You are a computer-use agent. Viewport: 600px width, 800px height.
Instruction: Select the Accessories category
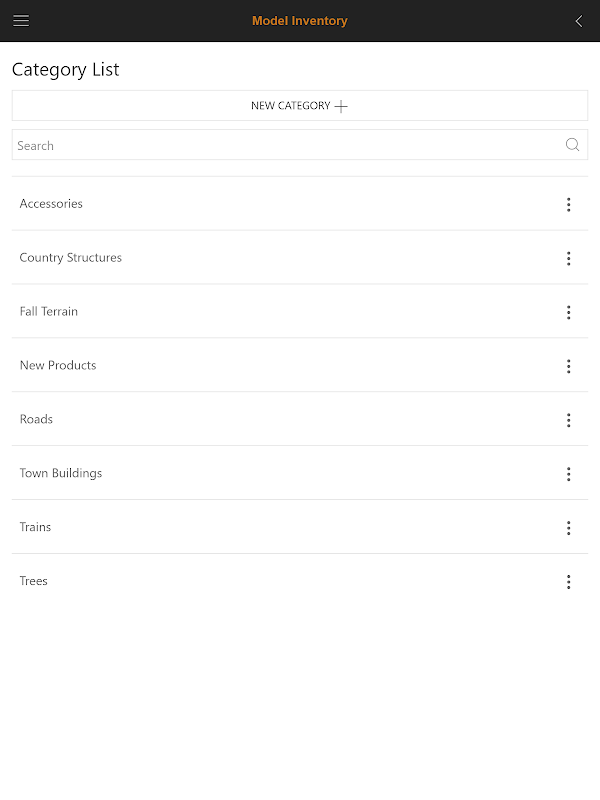[x=51, y=204]
